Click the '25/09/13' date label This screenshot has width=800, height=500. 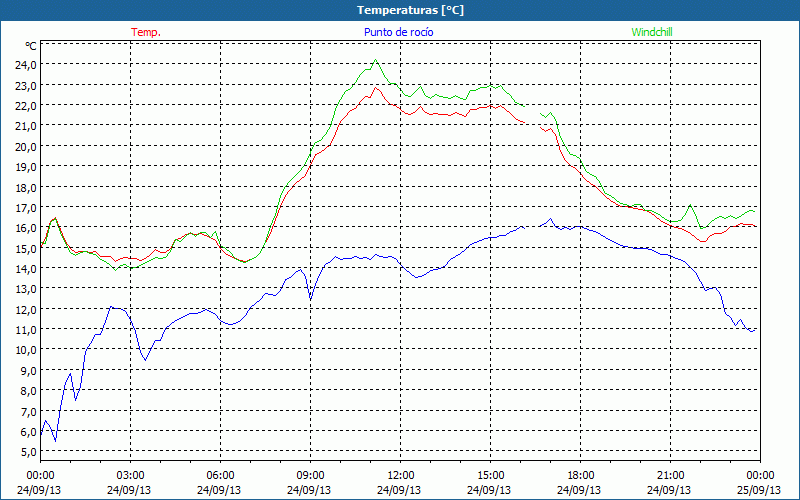[x=760, y=490]
